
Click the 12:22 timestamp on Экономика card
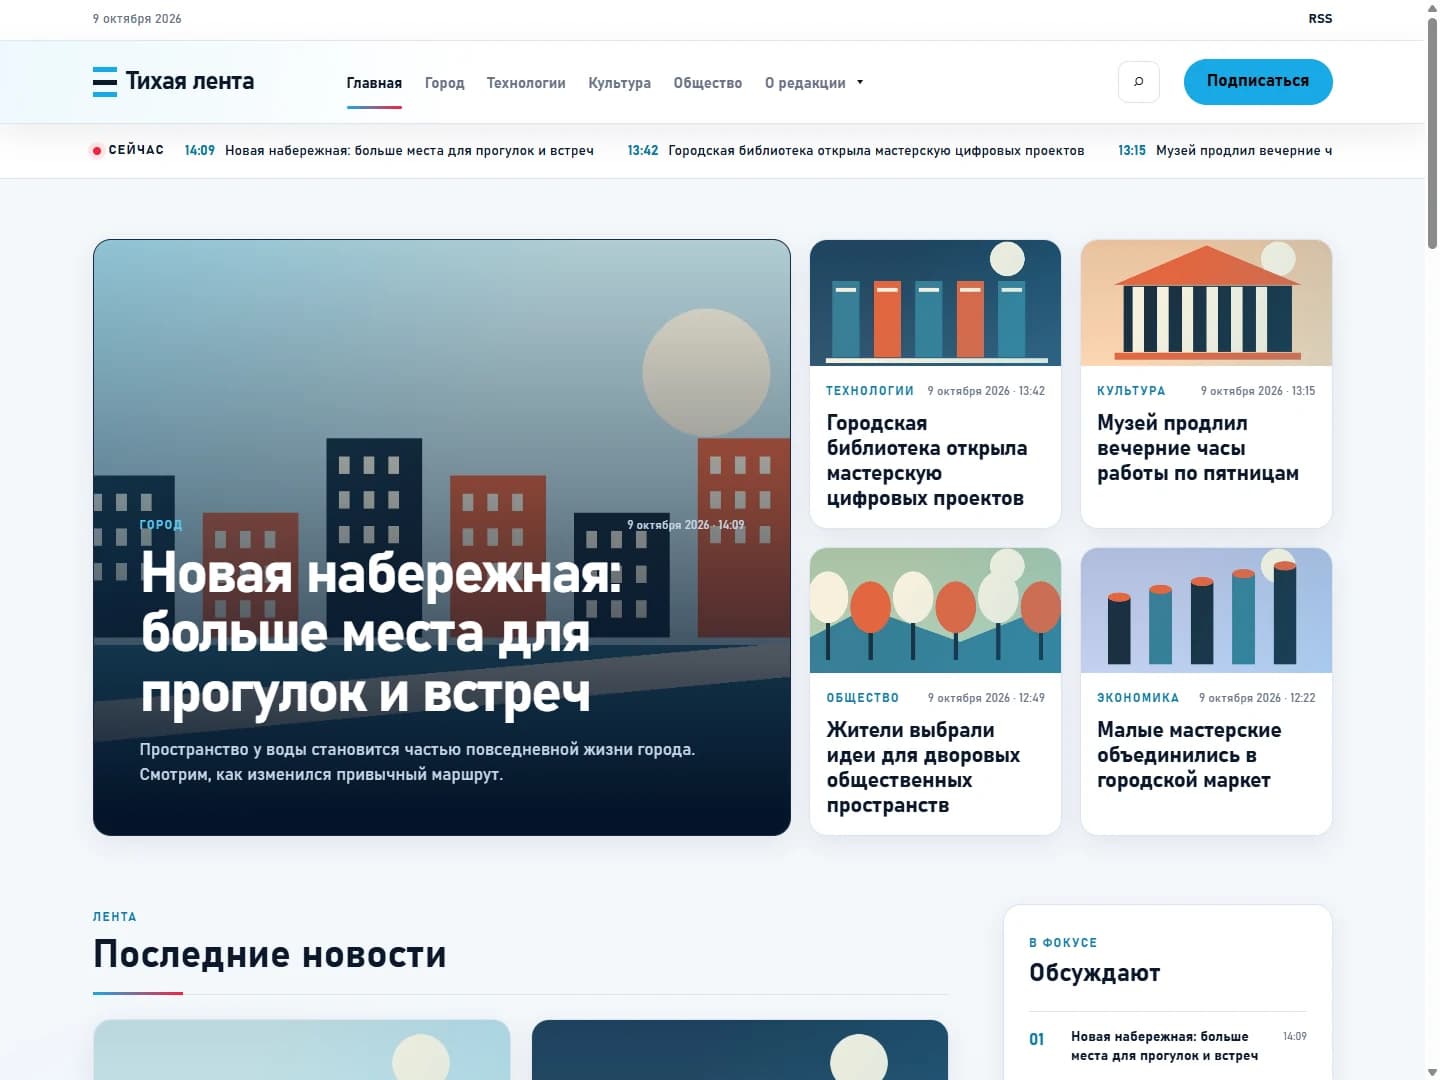tap(1303, 698)
